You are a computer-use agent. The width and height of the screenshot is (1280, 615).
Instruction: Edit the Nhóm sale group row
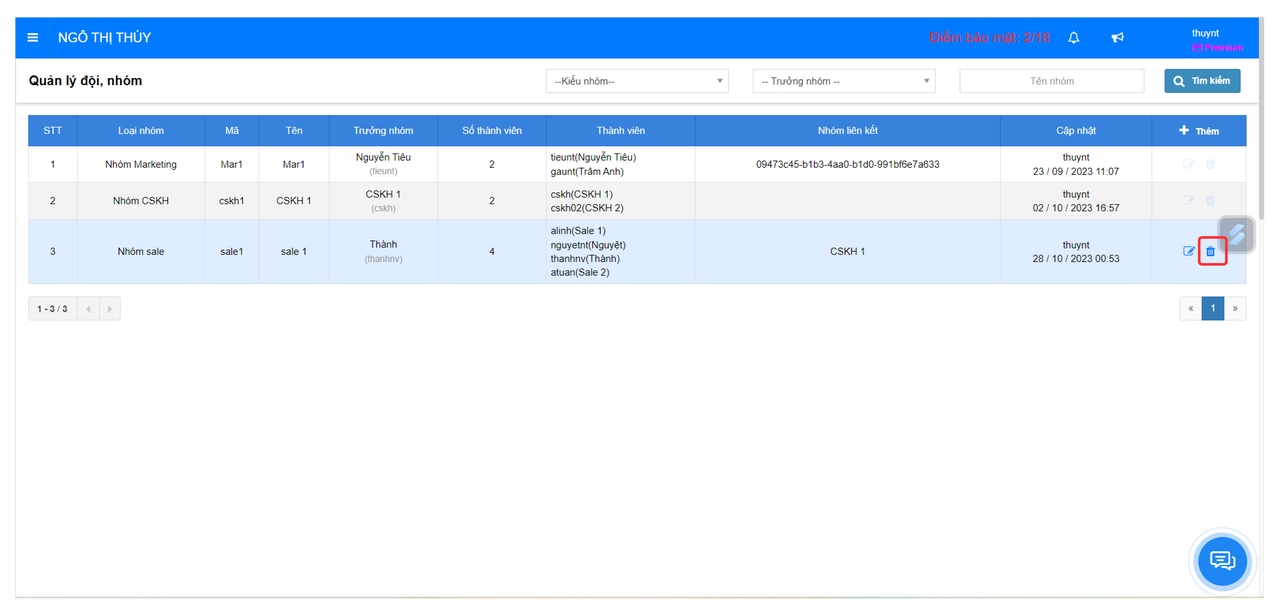[x=1189, y=252]
